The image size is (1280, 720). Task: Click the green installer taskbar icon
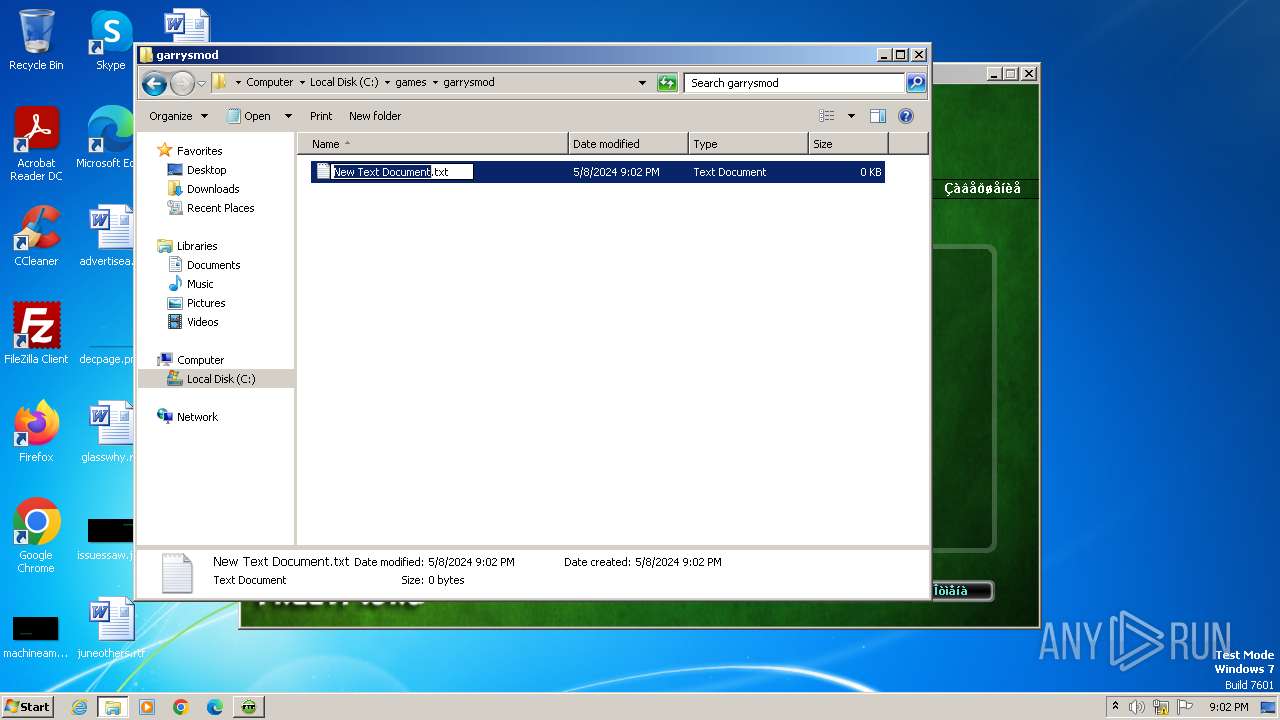249,707
